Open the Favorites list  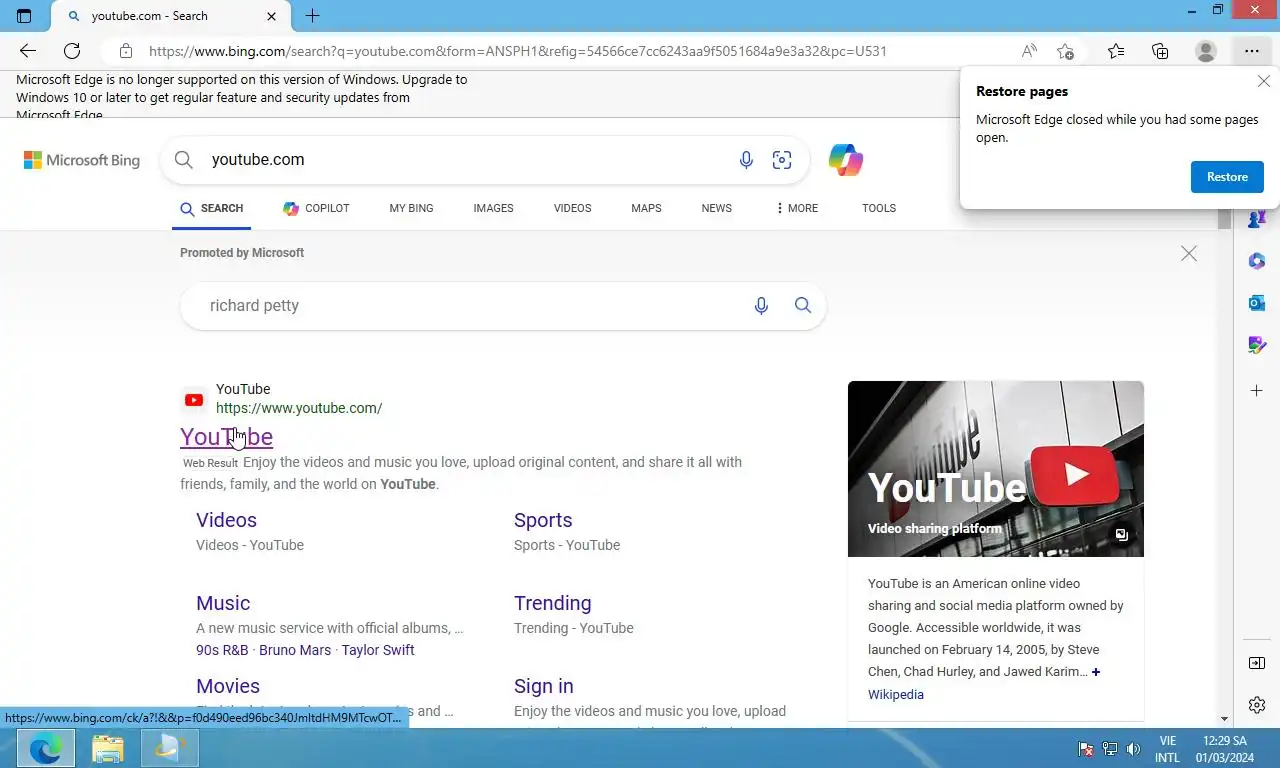1116,51
